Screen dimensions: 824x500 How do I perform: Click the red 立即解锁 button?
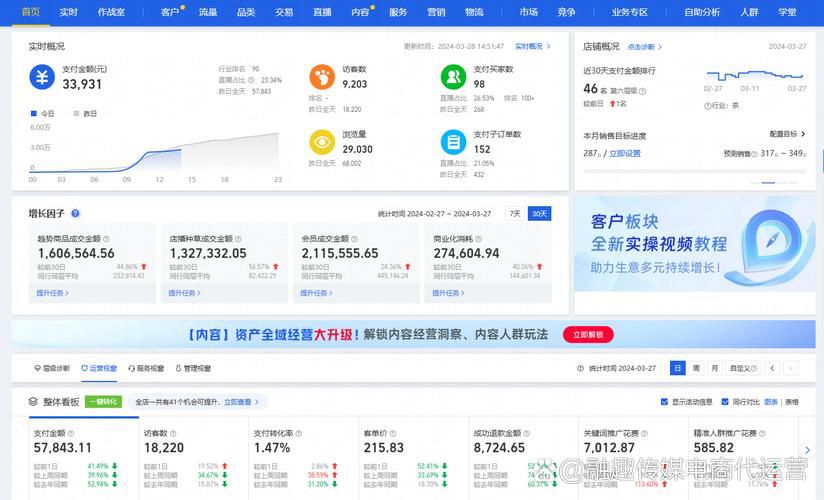click(588, 334)
